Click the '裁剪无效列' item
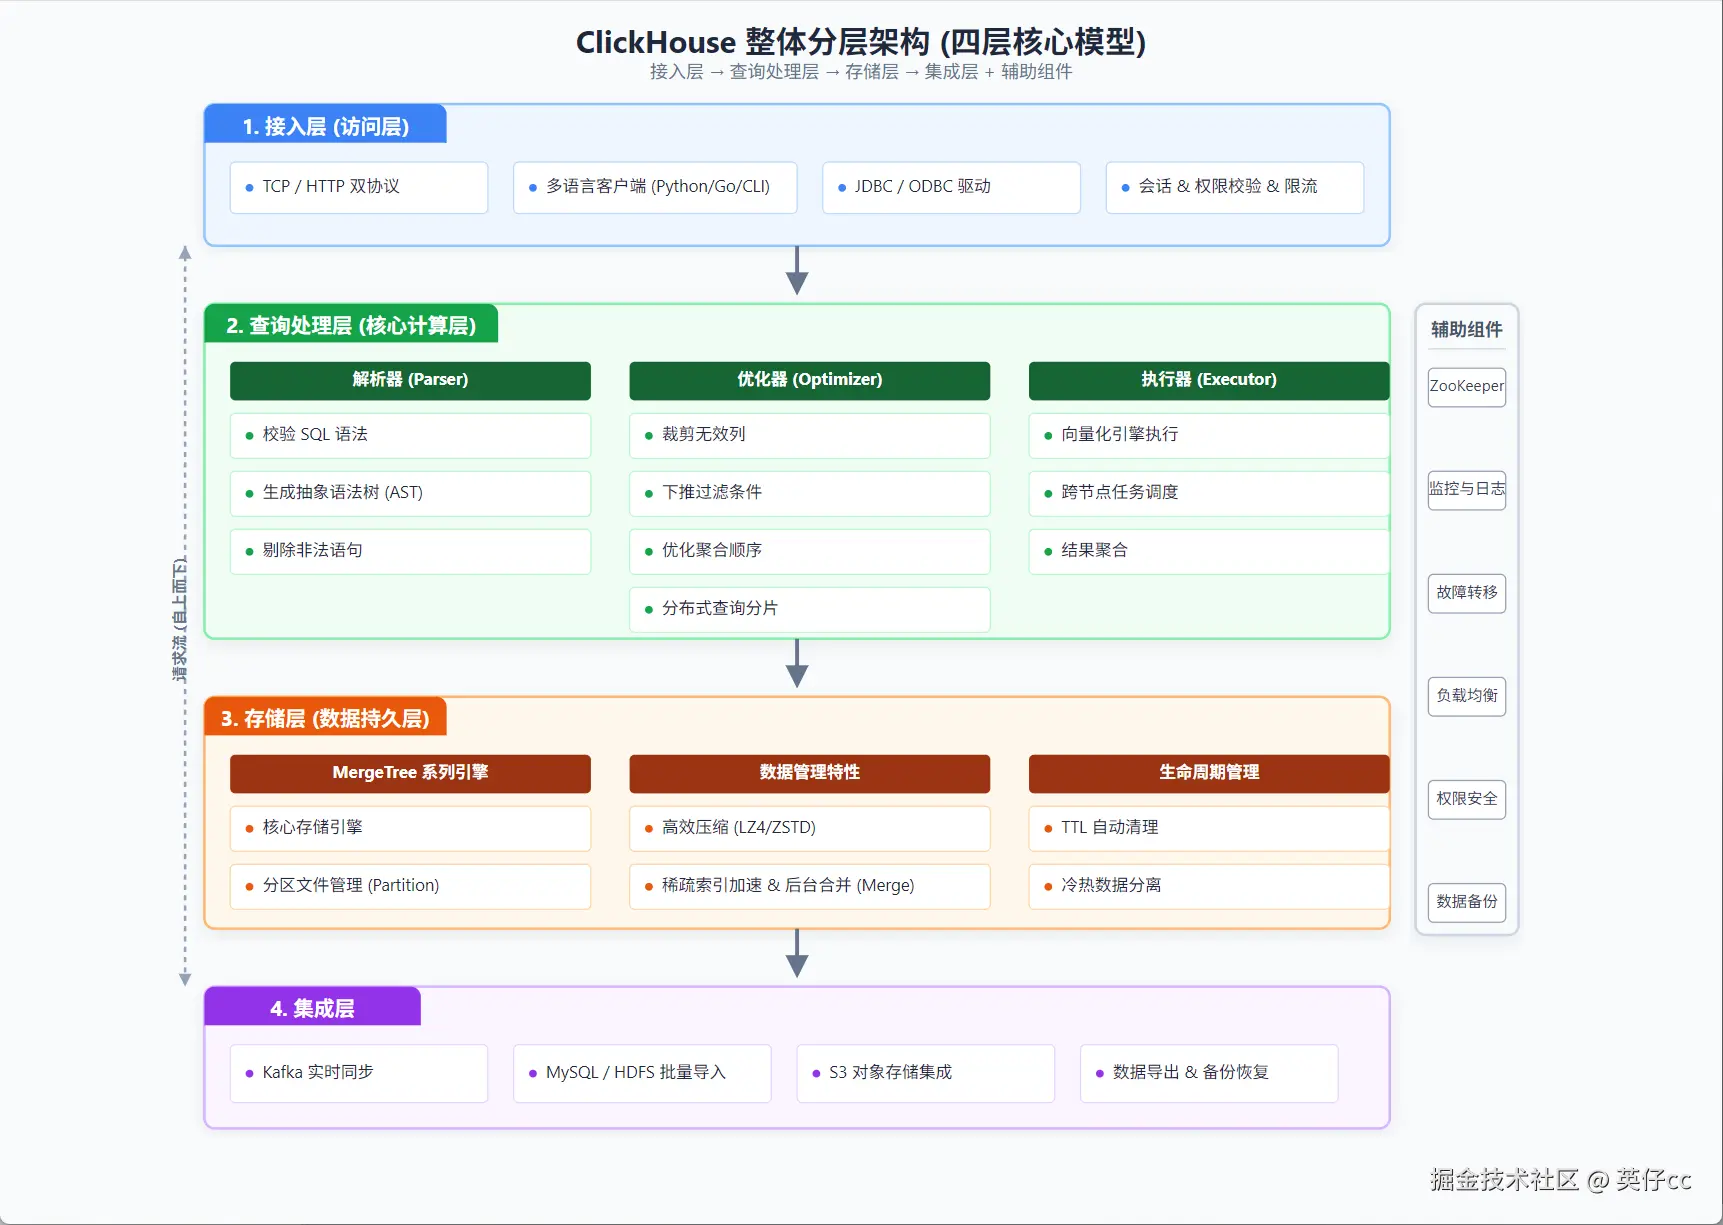Image resolution: width=1723 pixels, height=1225 pixels. 810,435
